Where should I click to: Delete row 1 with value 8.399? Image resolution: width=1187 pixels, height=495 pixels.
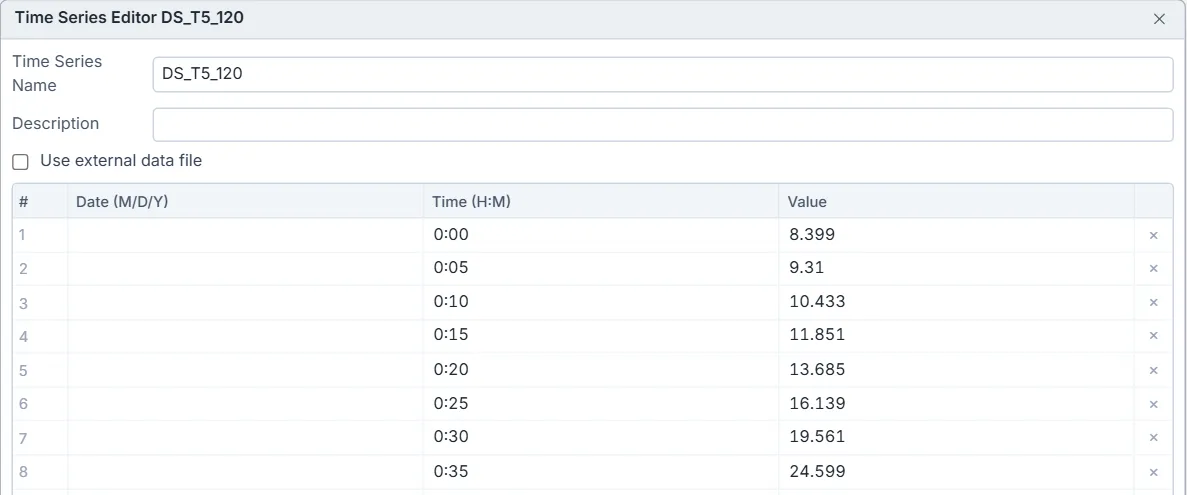click(1154, 235)
